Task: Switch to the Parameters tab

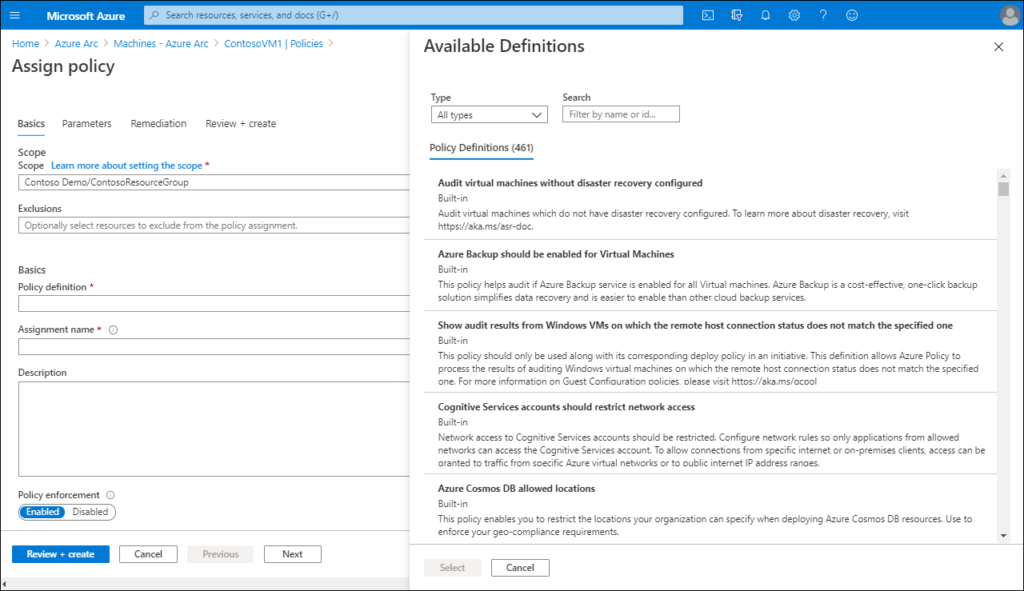Action: coord(87,124)
